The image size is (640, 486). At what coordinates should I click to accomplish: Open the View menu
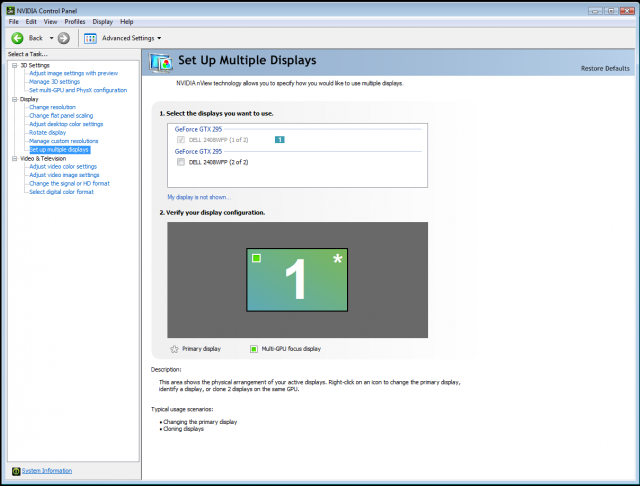pos(51,22)
